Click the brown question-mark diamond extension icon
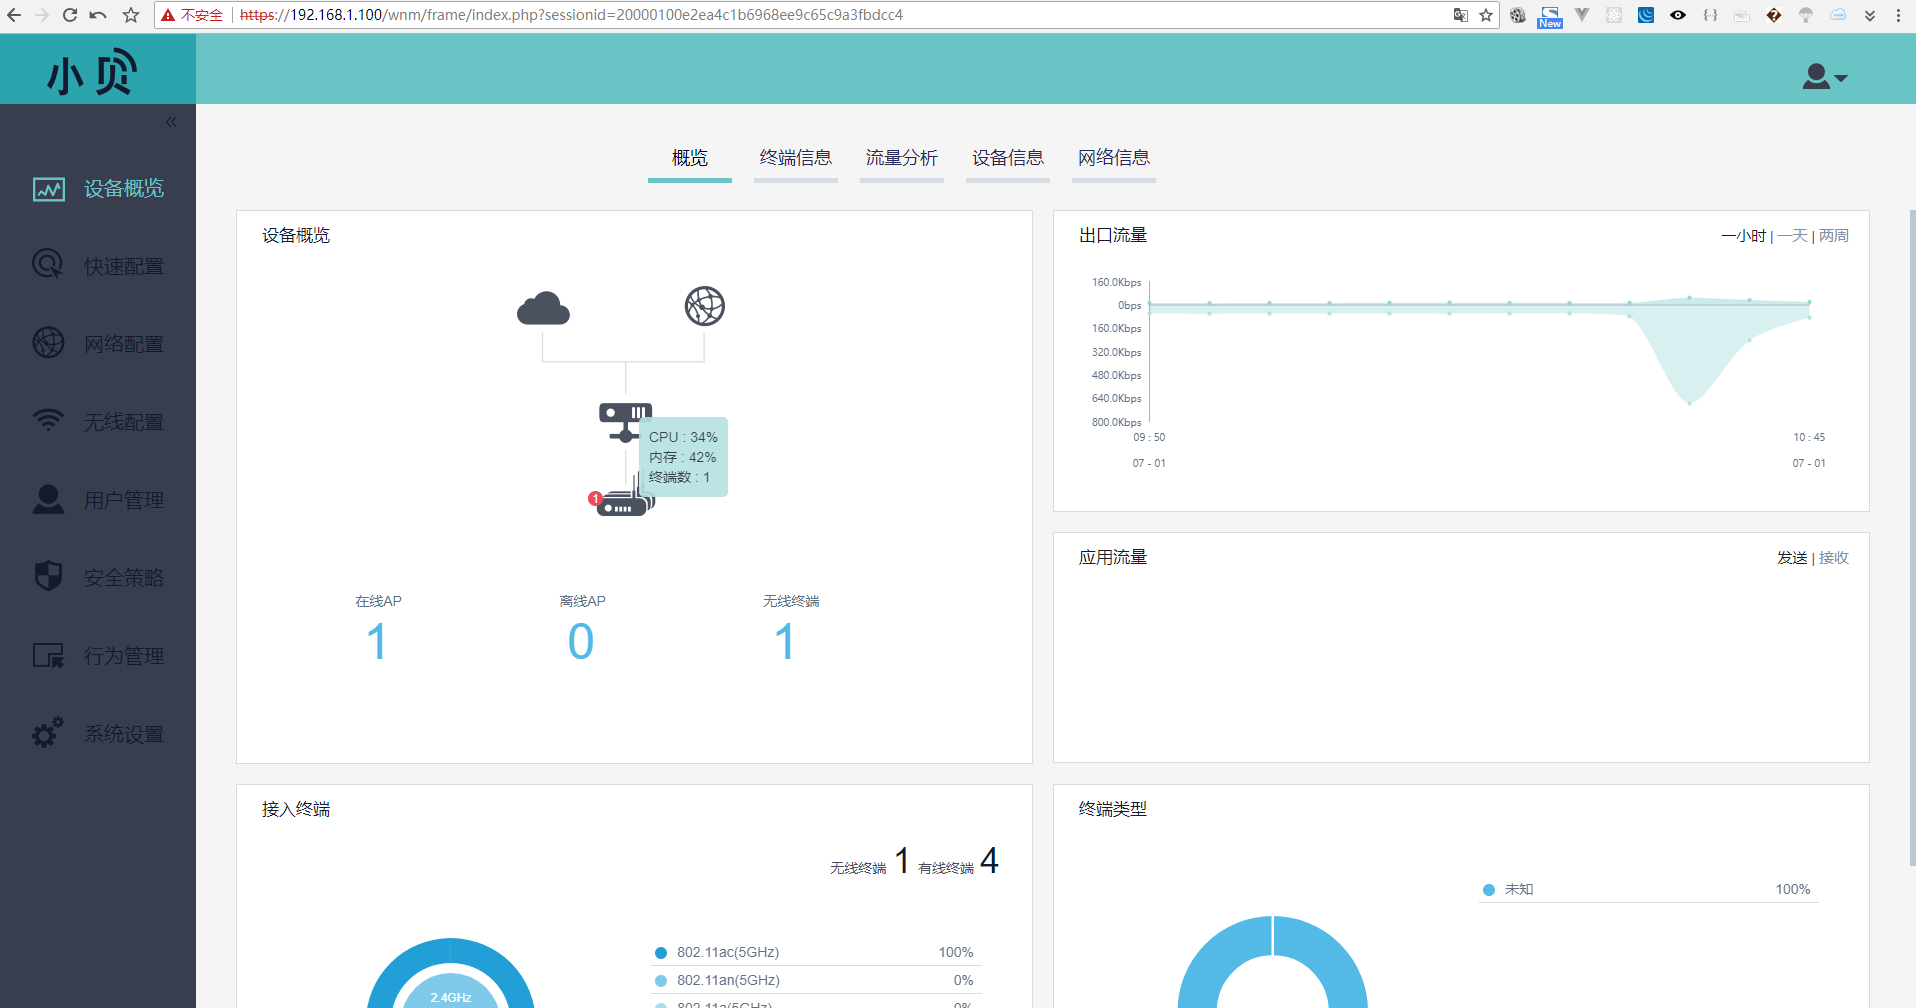Screen dimensions: 1916x1008 tap(1774, 15)
